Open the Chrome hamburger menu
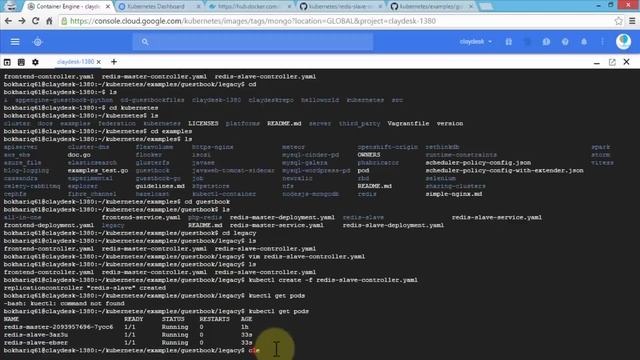This screenshot has height=360, width=640. (632, 21)
